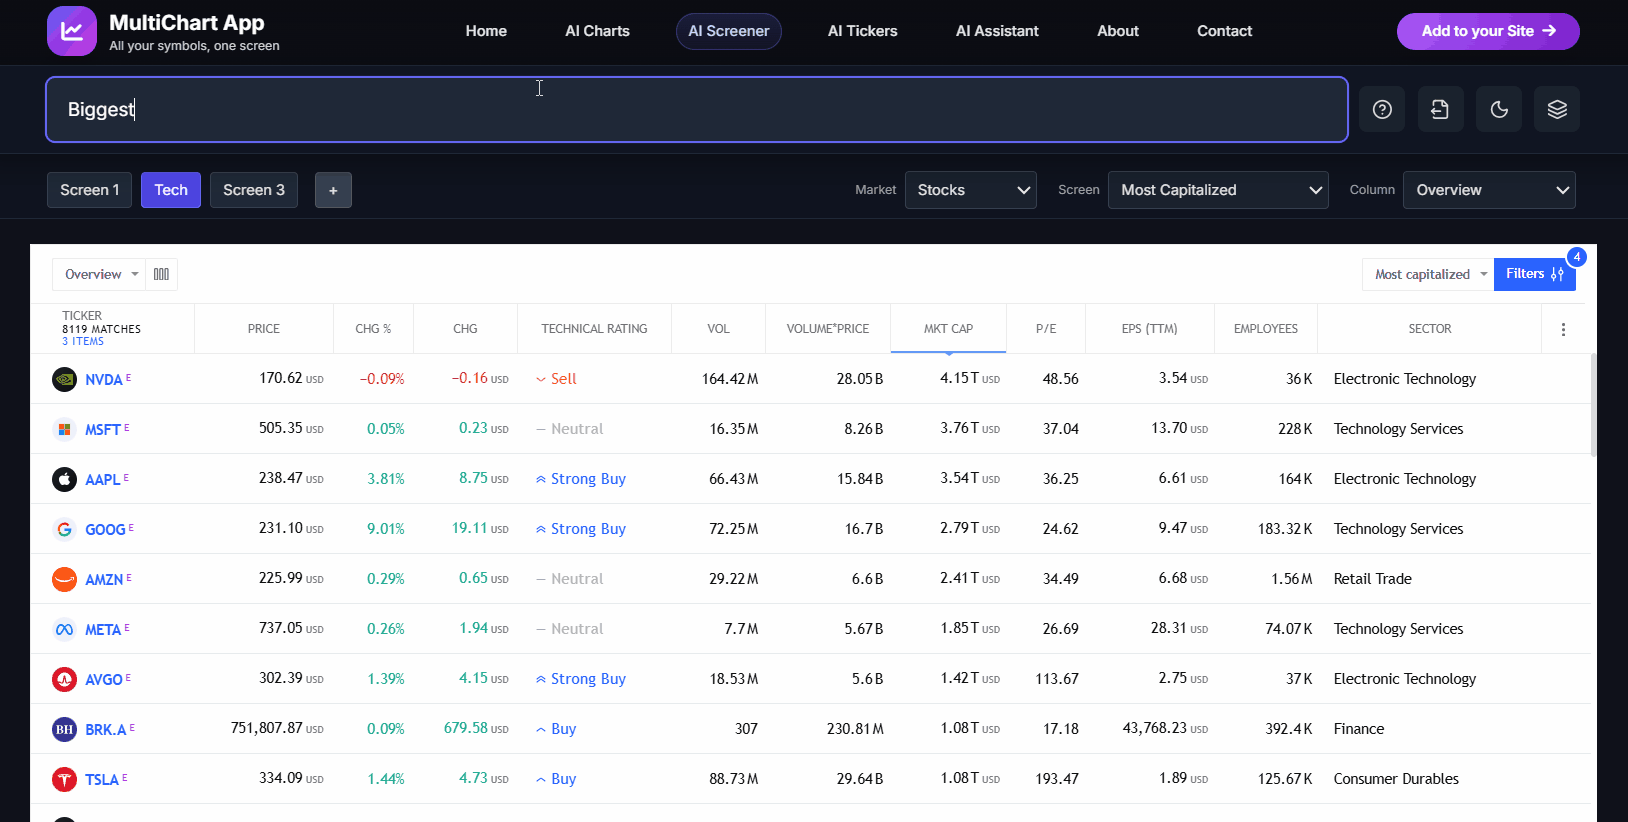Open the Market Stocks dropdown
Viewport: 1628px width, 822px height.
click(x=970, y=190)
